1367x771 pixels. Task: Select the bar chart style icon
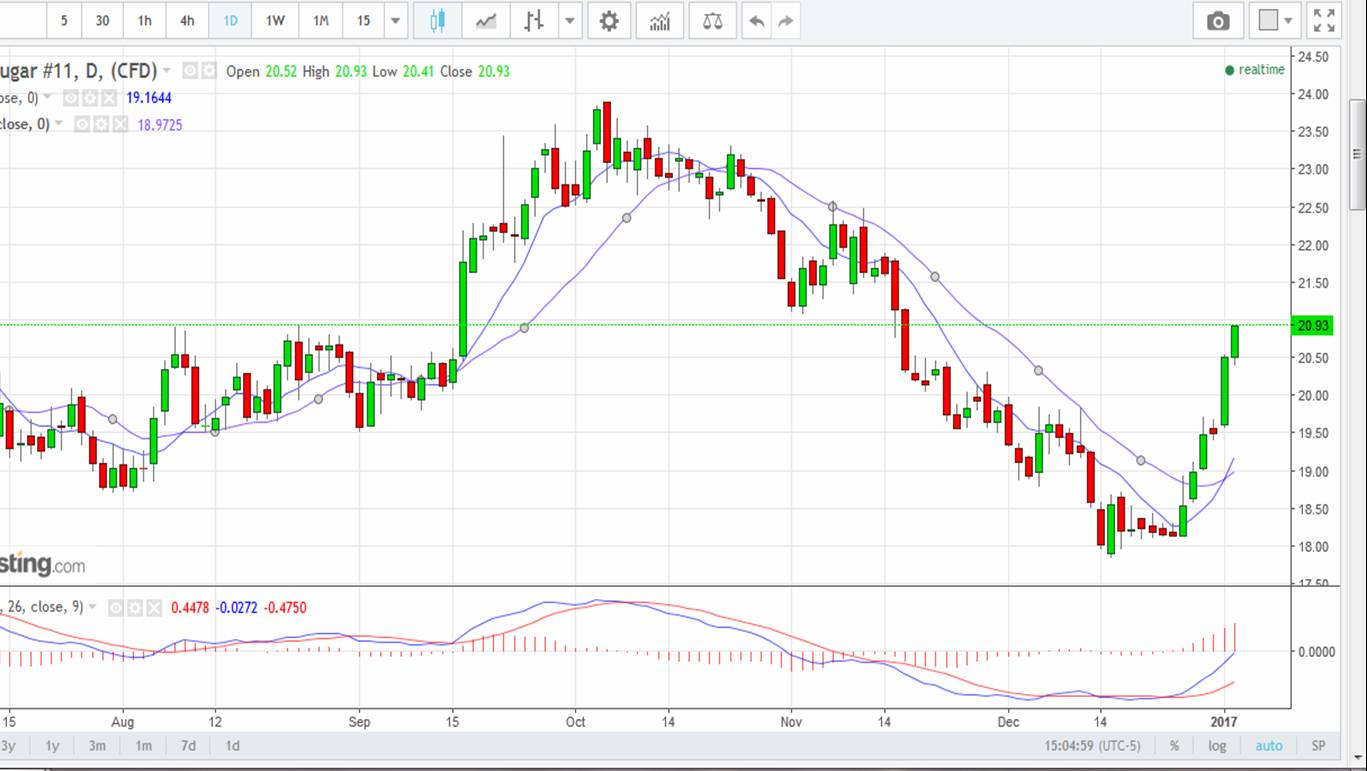[534, 21]
